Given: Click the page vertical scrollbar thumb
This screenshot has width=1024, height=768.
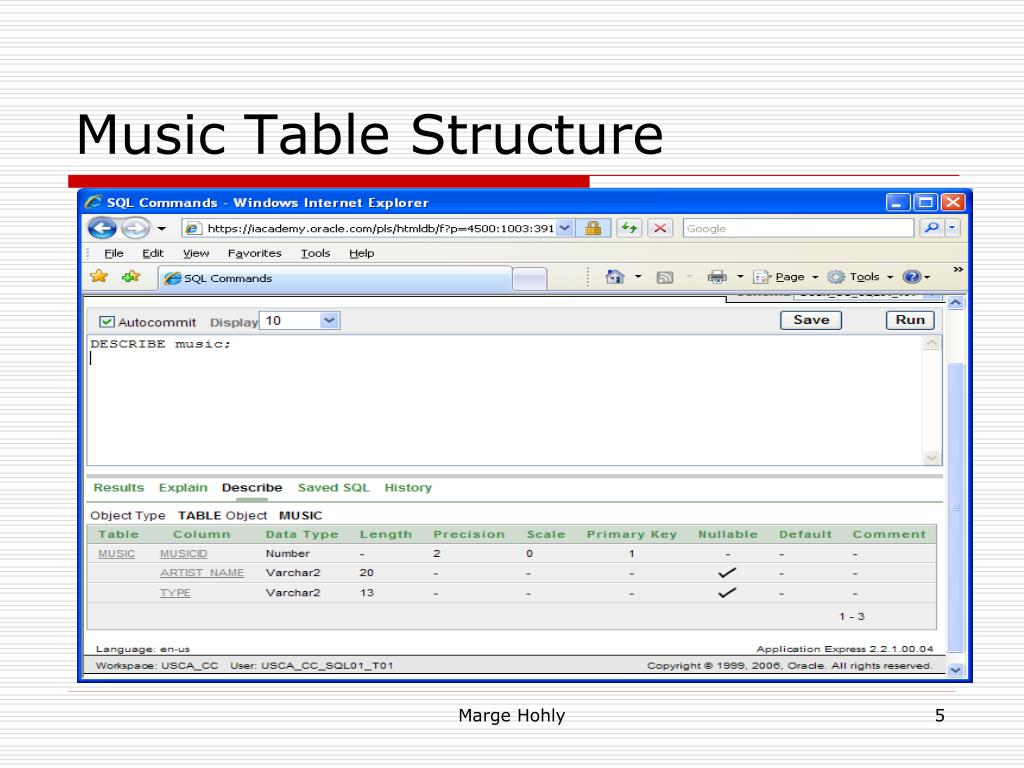Looking at the screenshot, I should click(x=956, y=507).
